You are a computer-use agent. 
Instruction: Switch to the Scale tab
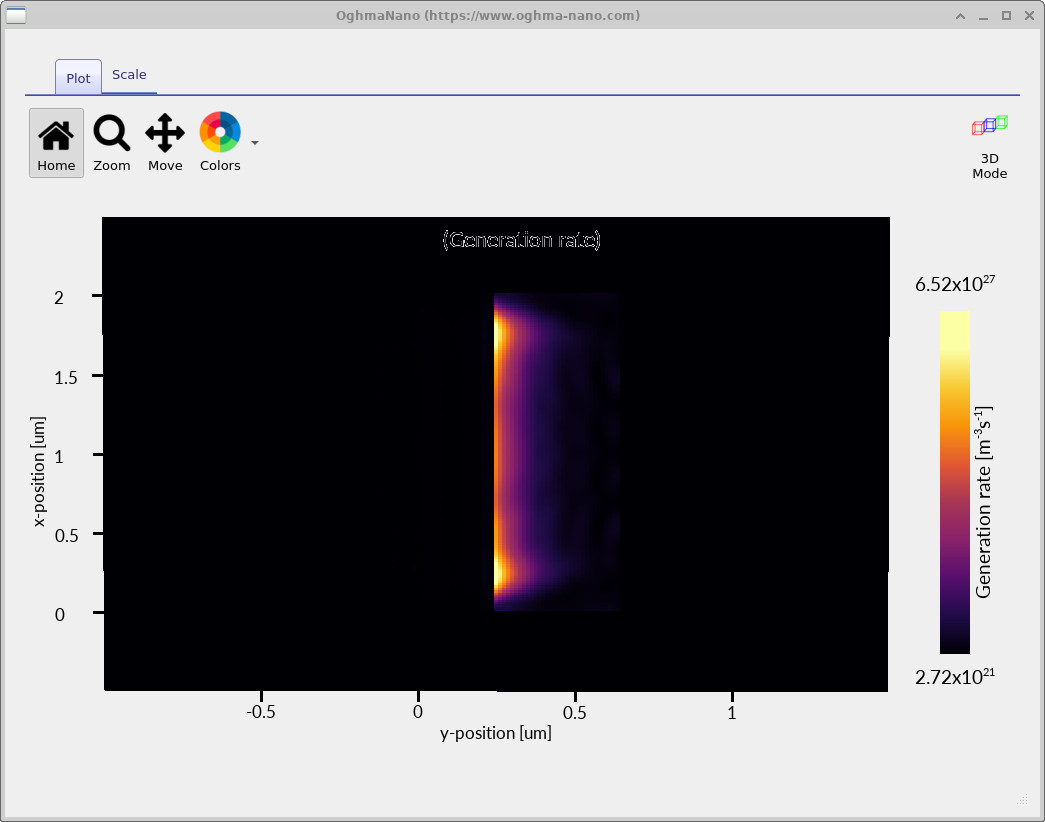pos(129,75)
